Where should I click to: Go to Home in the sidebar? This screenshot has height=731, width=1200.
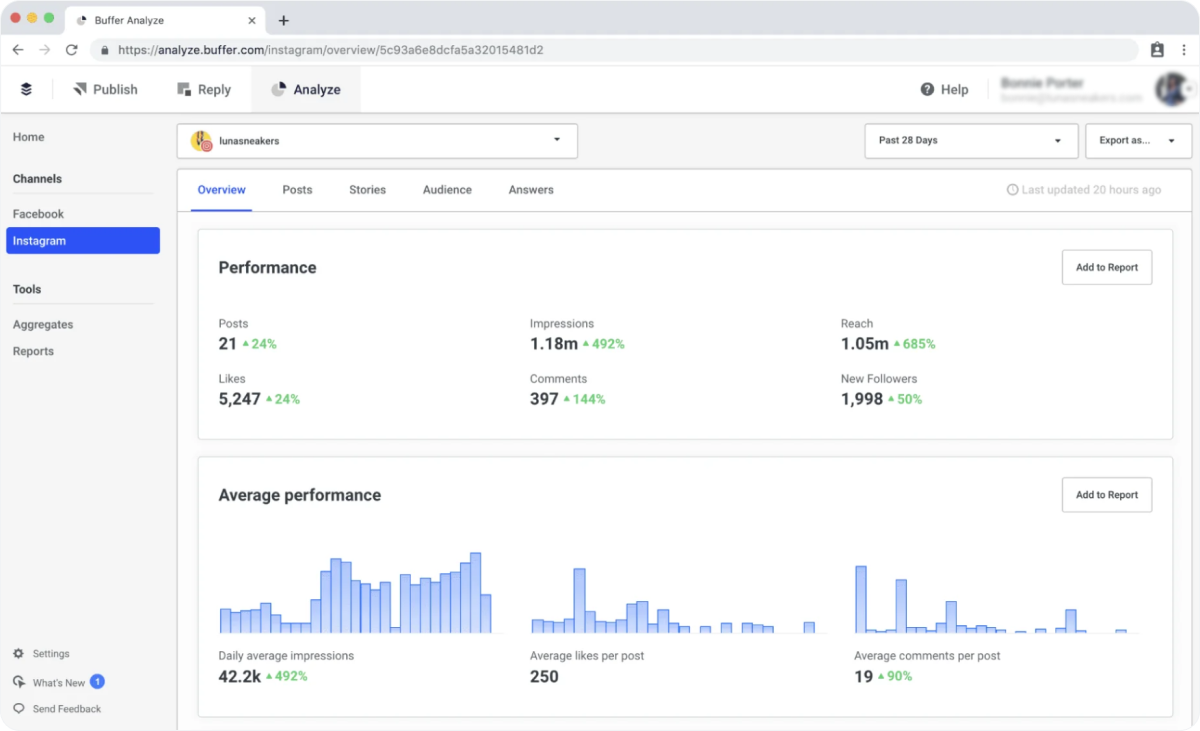click(x=29, y=137)
